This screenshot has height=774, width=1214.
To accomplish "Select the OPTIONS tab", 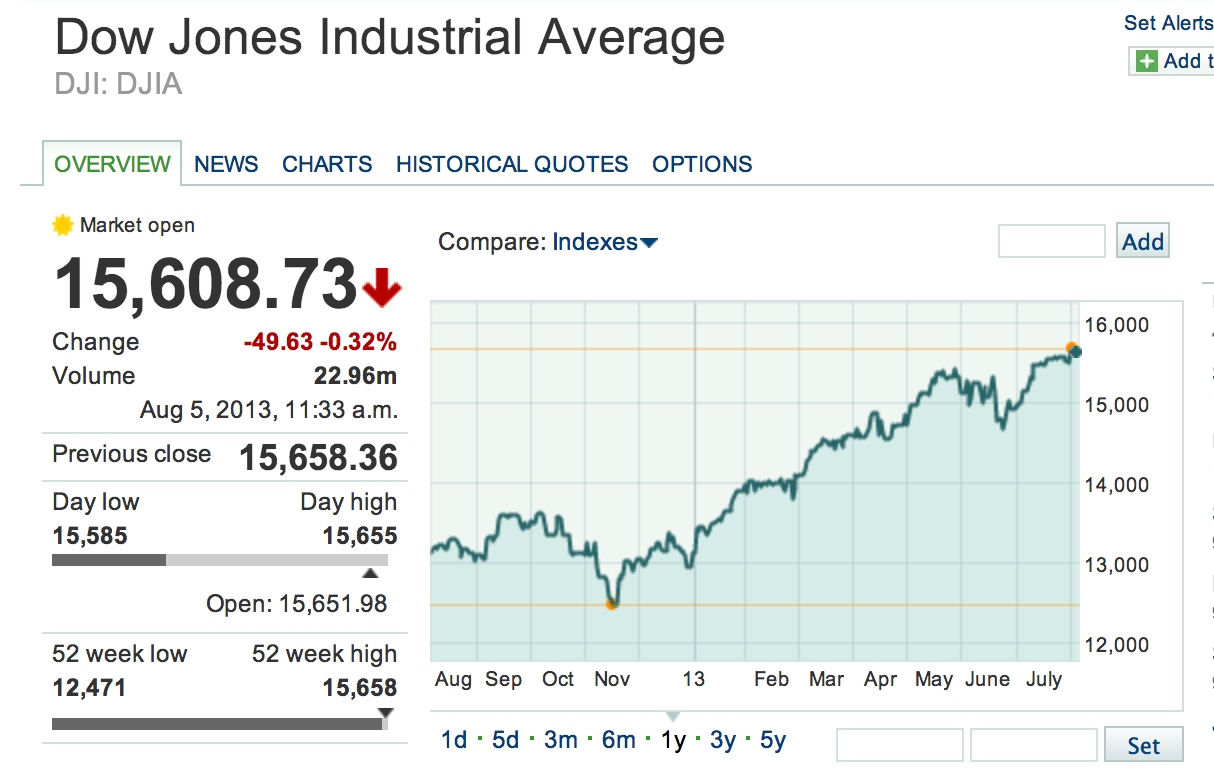I will (x=702, y=164).
